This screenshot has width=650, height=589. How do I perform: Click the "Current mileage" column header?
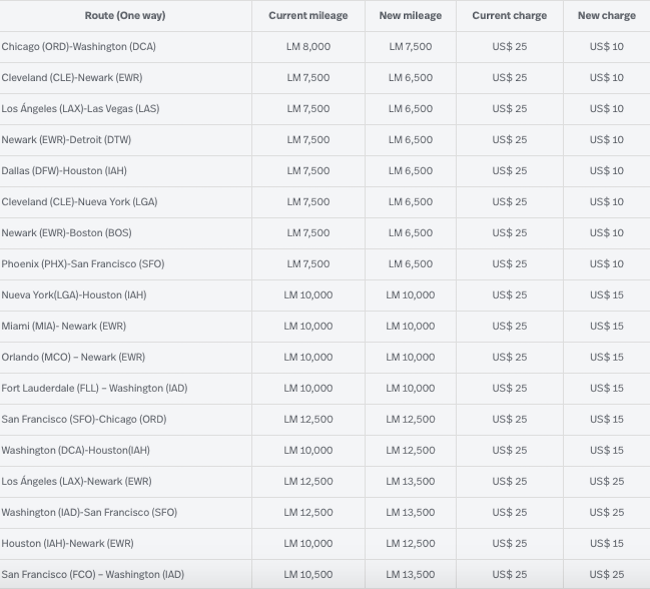click(x=308, y=16)
